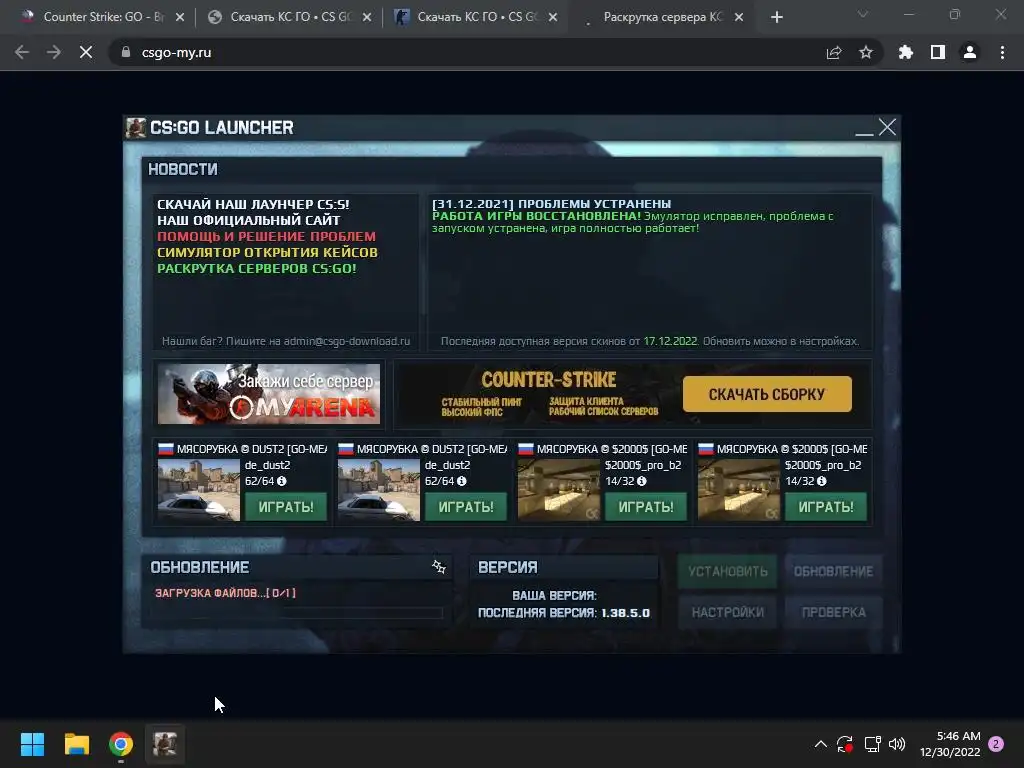View site lock information icon
The image size is (1024, 768).
[x=126, y=52]
